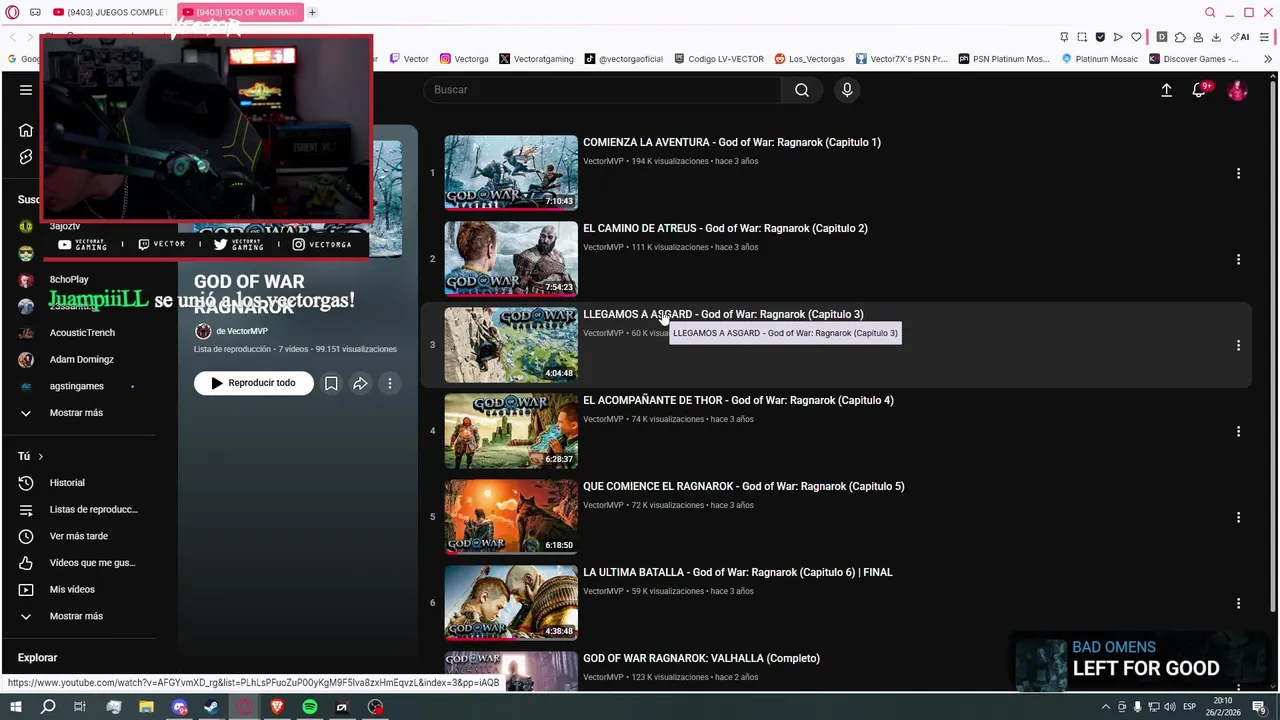Open 8choPlay subscription channel

[68, 280]
